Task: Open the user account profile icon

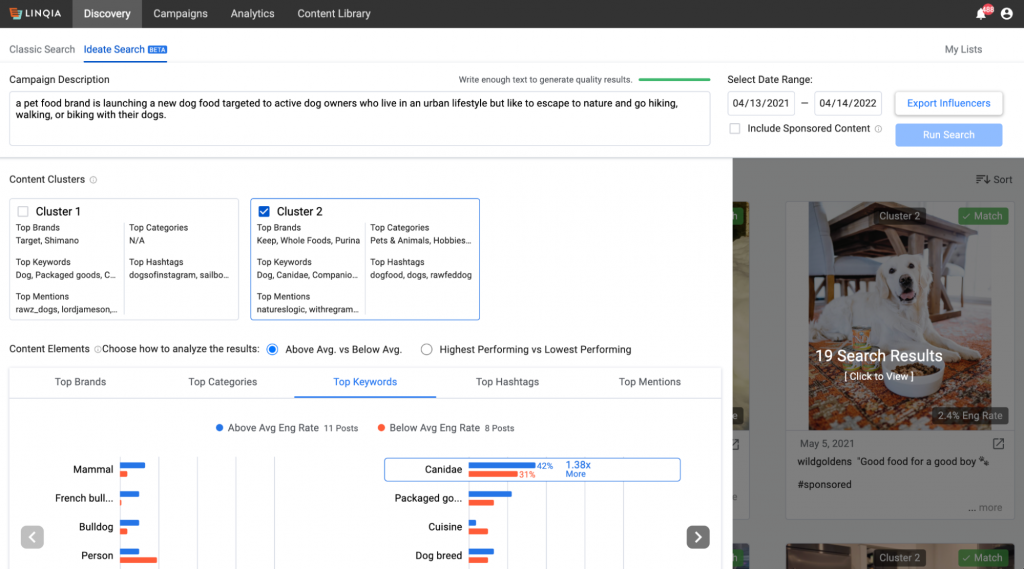Action: click(x=1006, y=14)
